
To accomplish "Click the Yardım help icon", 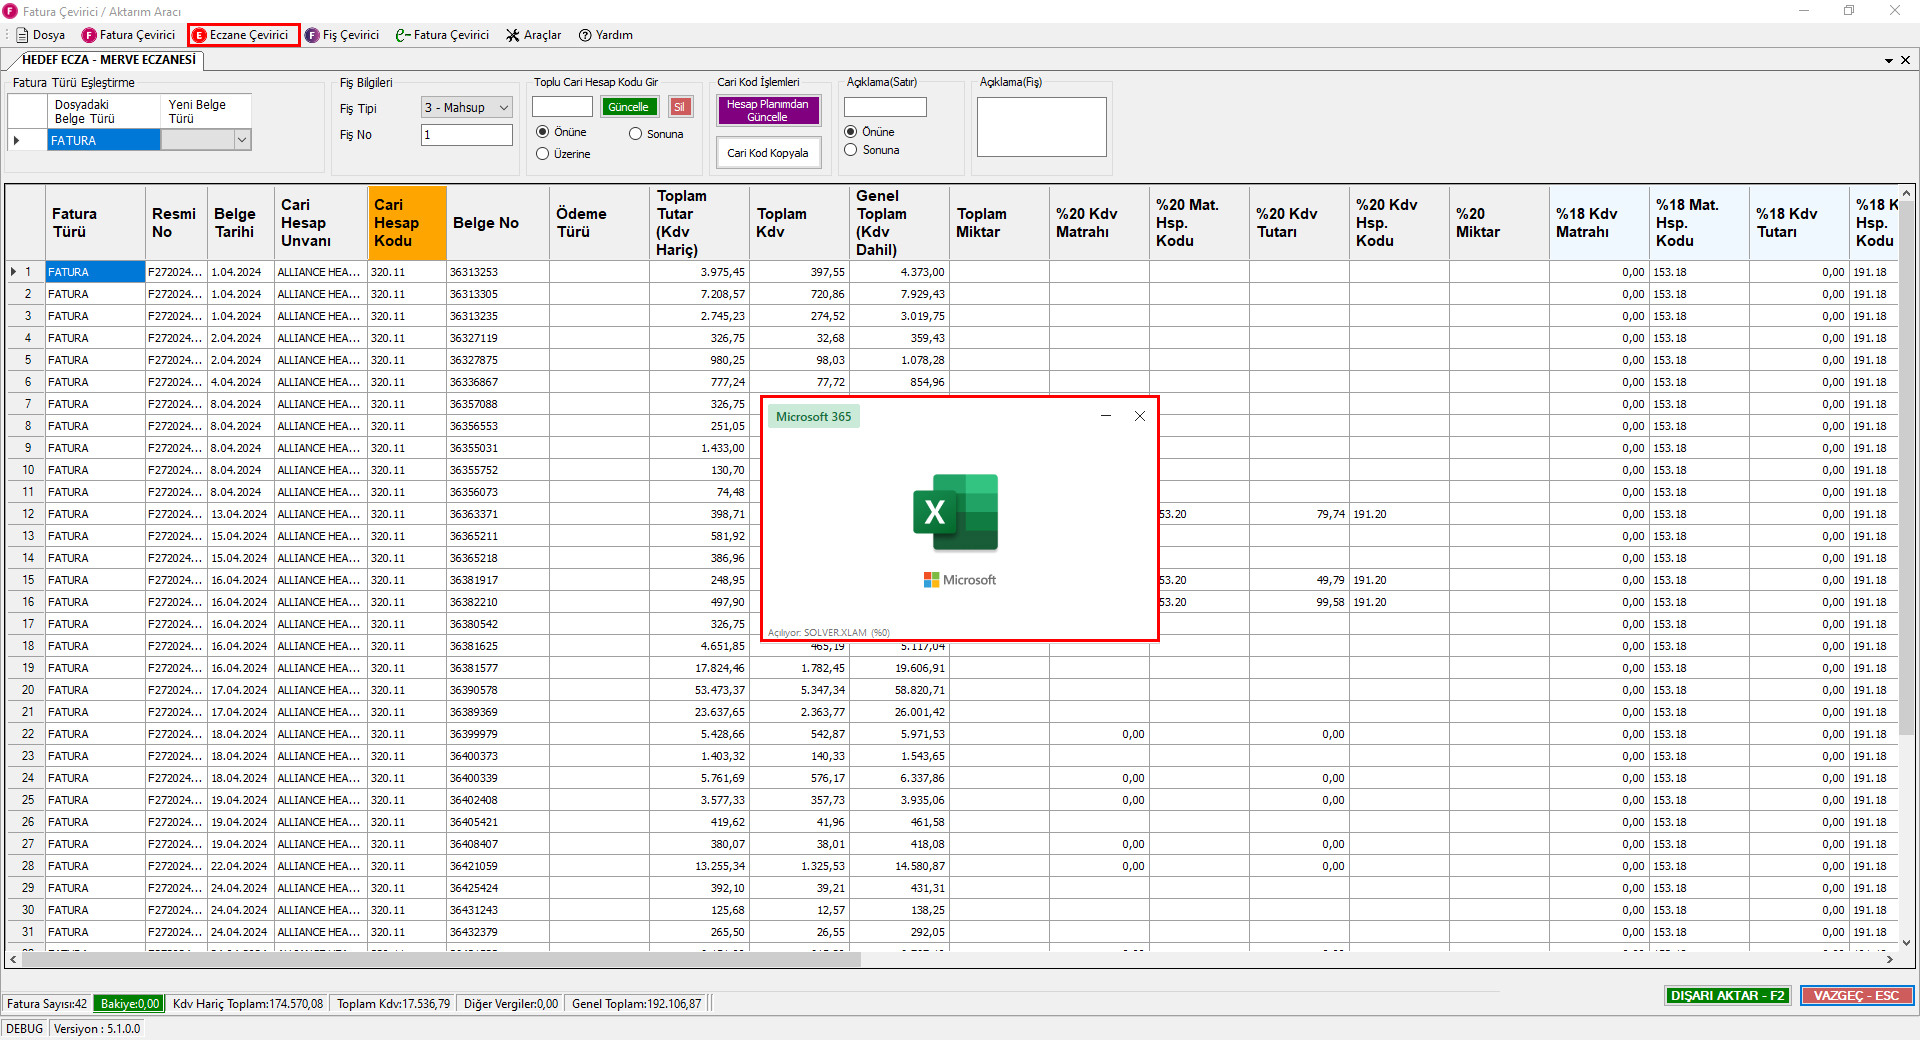I will pos(585,35).
